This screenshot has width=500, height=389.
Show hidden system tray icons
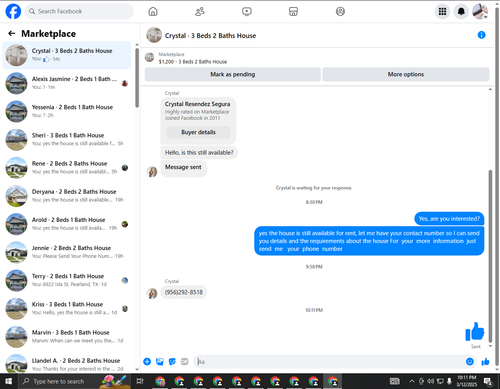pos(412,381)
